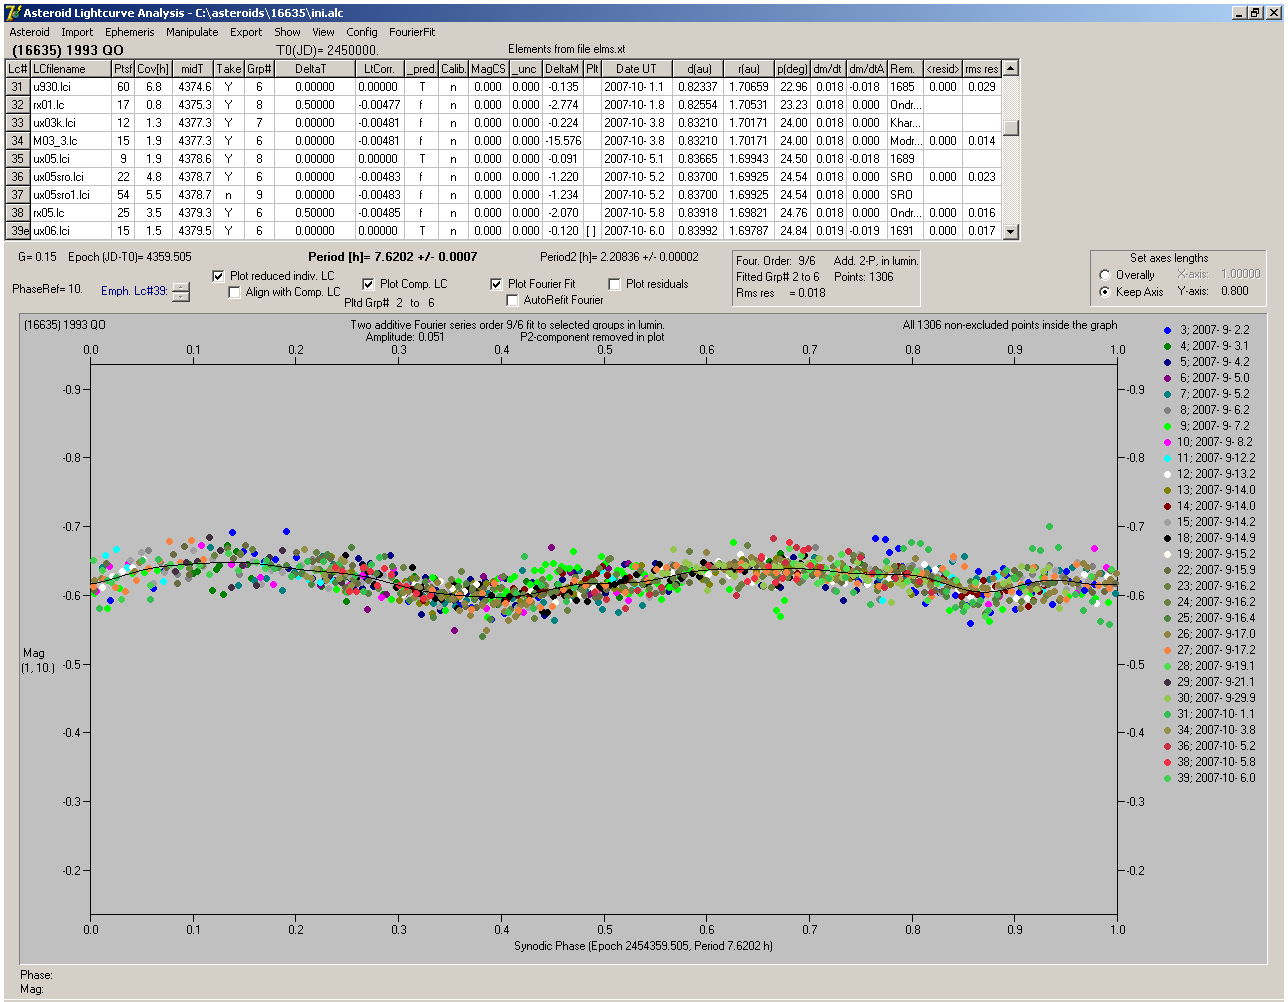Viewport: 1288px width, 1002px height.
Task: Select row header 39e
Action: tap(18, 231)
